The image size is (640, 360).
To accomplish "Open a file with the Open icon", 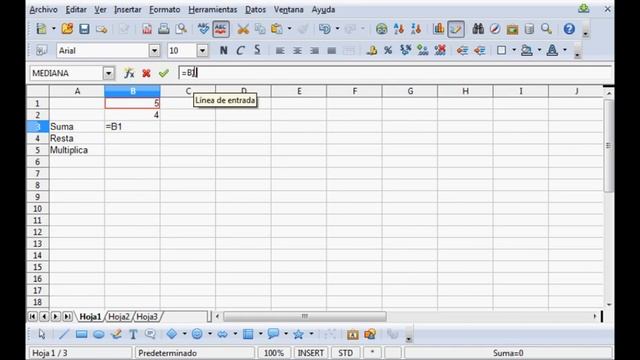I will 67,29.
